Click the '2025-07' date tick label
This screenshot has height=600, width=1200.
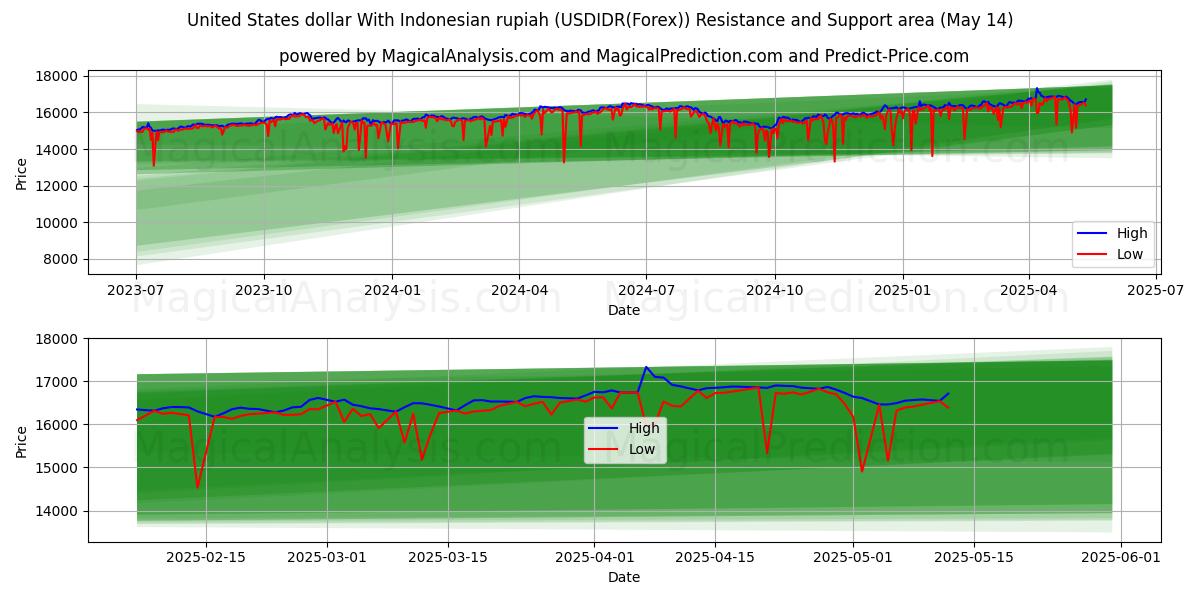1156,290
